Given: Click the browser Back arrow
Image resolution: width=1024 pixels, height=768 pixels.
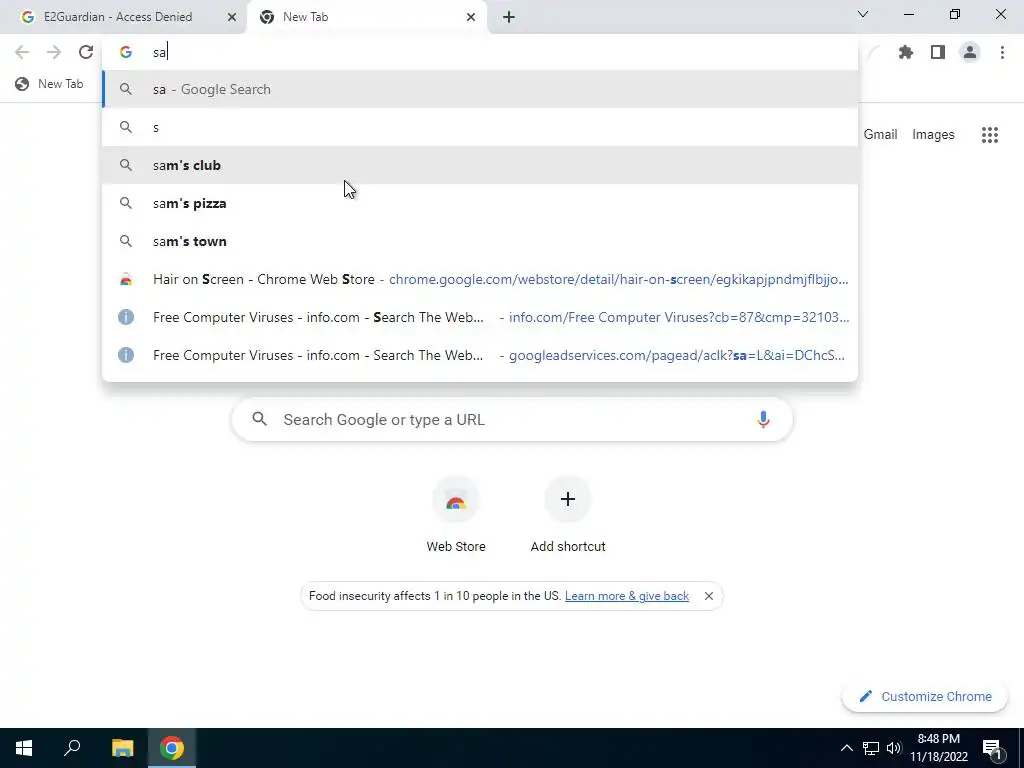Looking at the screenshot, I should point(22,52).
